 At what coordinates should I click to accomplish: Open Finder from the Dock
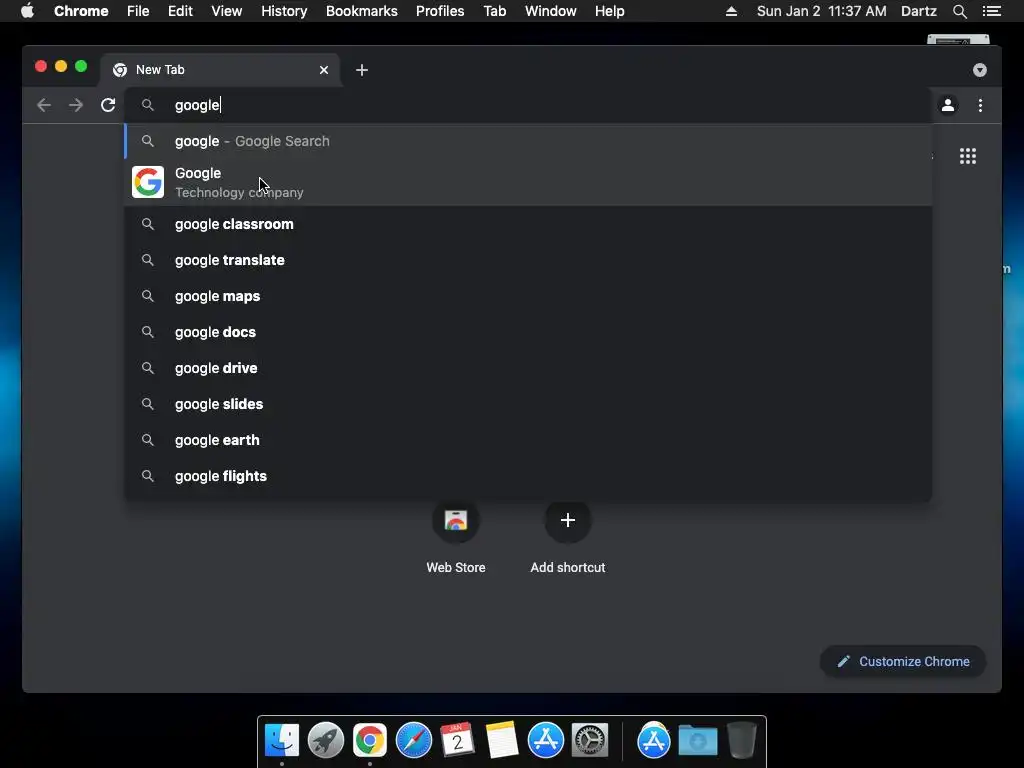tap(282, 741)
